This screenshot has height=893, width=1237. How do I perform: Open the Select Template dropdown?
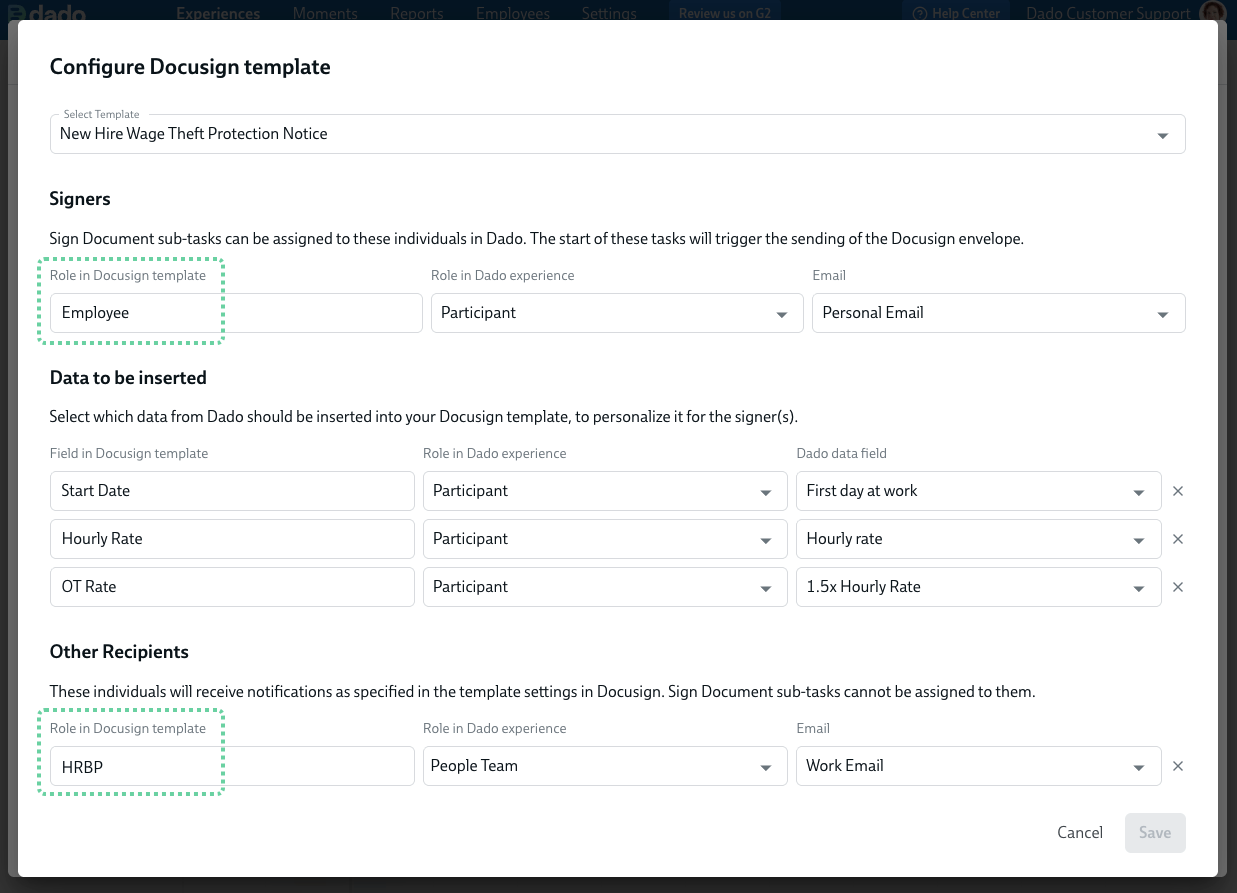click(618, 134)
